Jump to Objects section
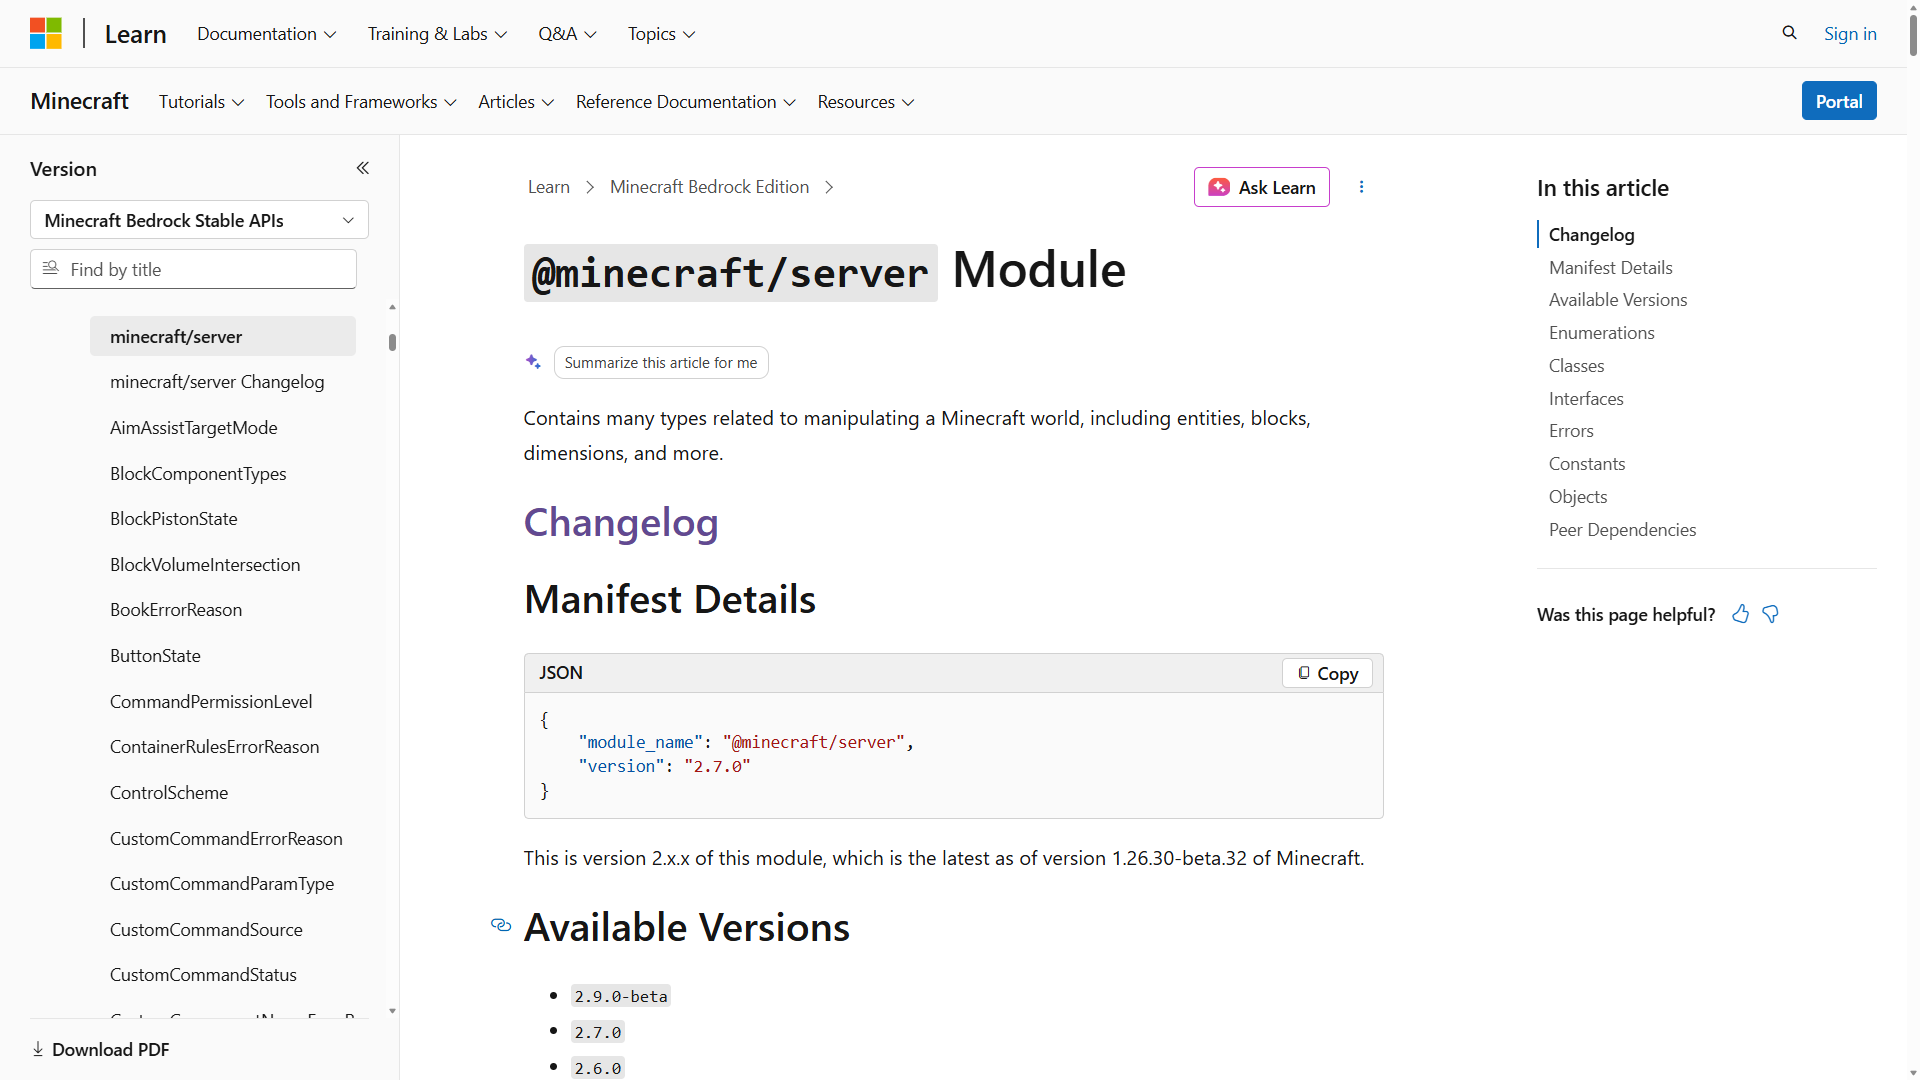The height and width of the screenshot is (1080, 1920). 1578,497
